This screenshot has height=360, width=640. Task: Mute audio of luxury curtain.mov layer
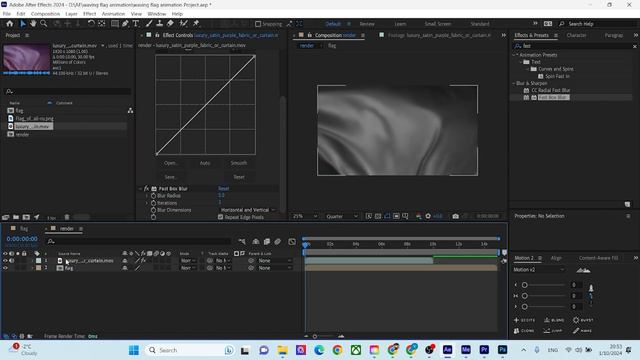click(x=12, y=260)
